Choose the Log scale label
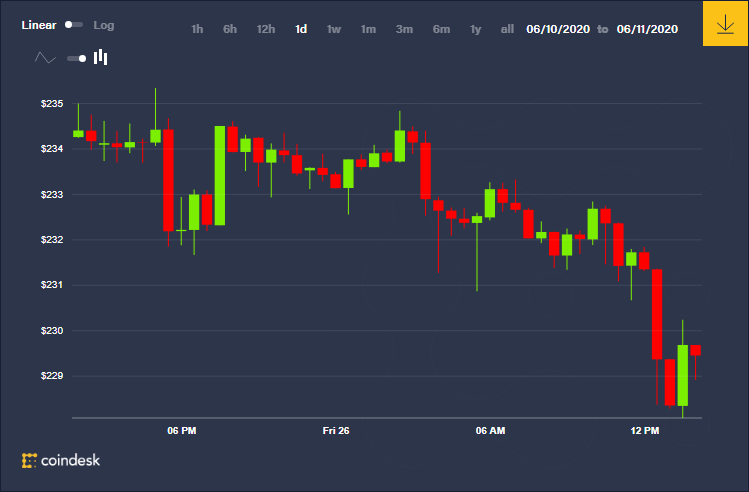Viewport: 749px width, 492px height. (104, 25)
